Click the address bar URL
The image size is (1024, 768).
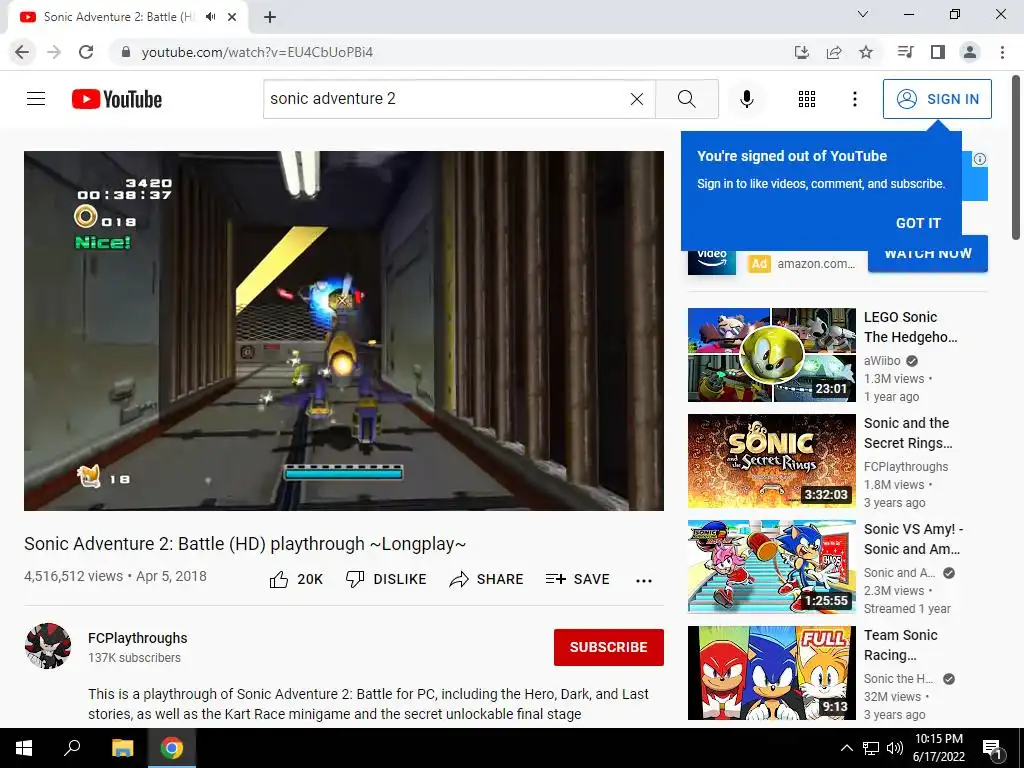point(257,52)
